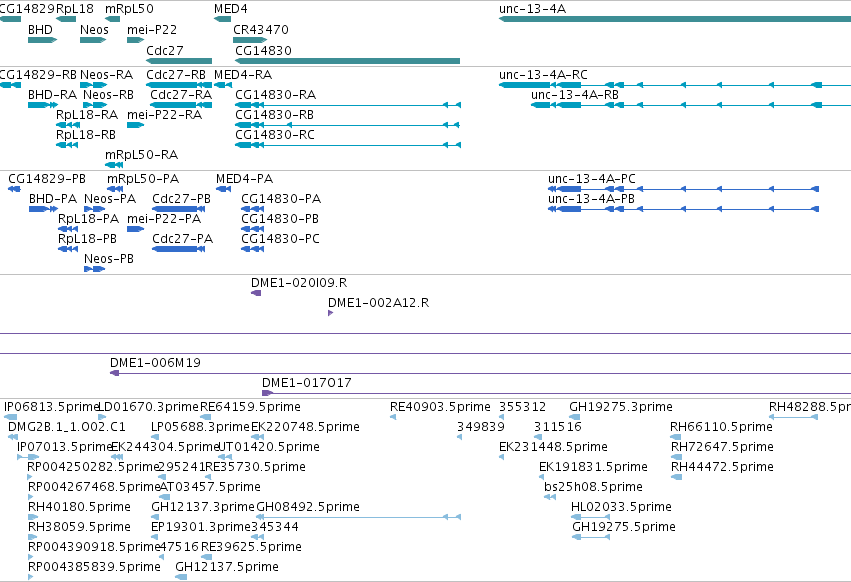Click protein CG14829-PB label
Viewport: 851px width, 582px height.
pos(47,179)
